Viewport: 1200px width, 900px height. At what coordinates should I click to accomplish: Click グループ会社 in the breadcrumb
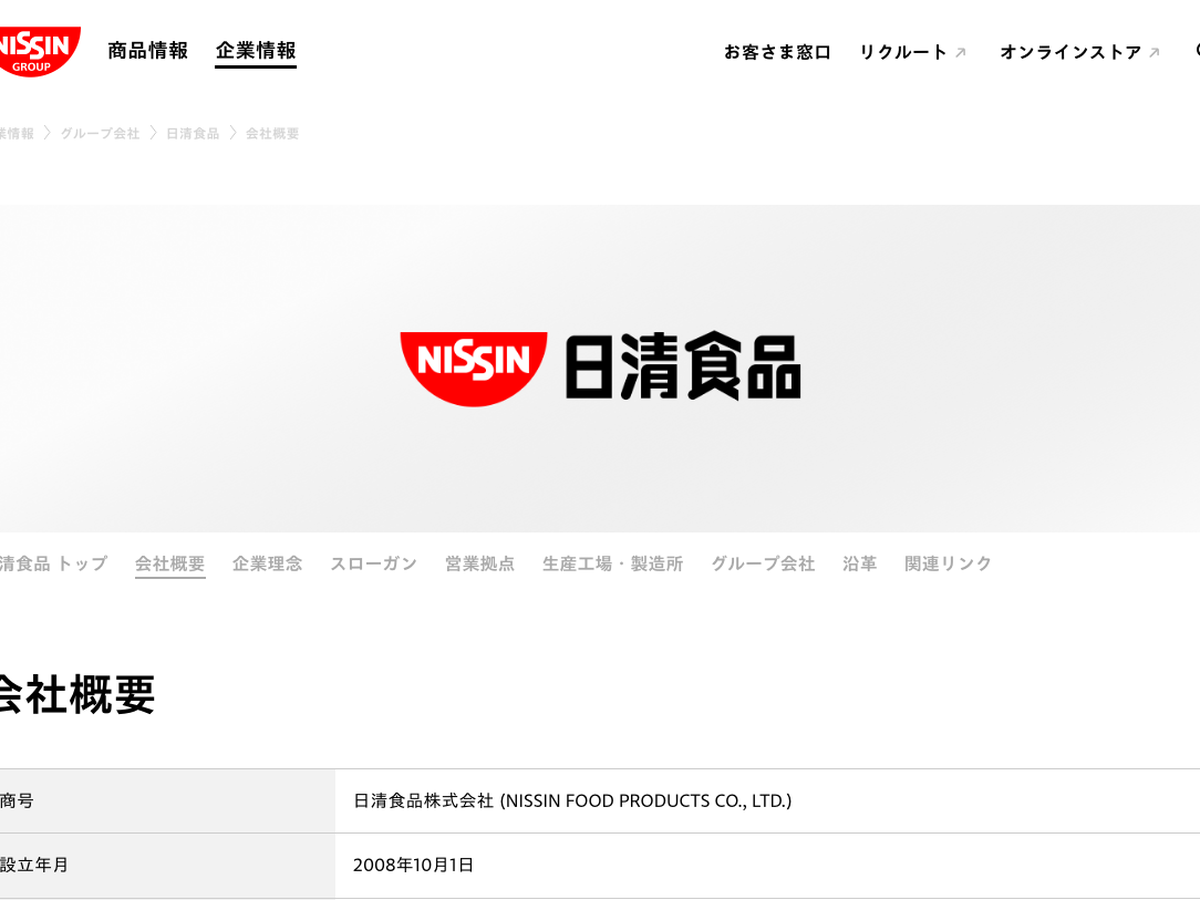pyautogui.click(x=100, y=133)
